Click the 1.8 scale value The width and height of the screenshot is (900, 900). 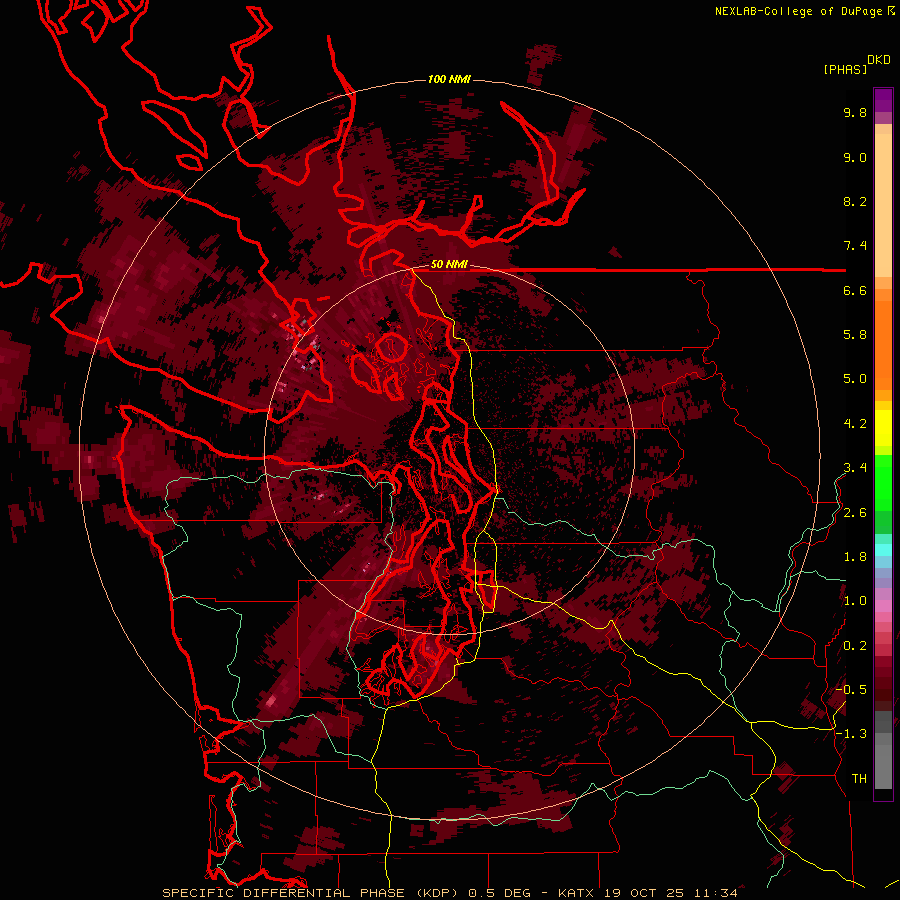coord(855,557)
